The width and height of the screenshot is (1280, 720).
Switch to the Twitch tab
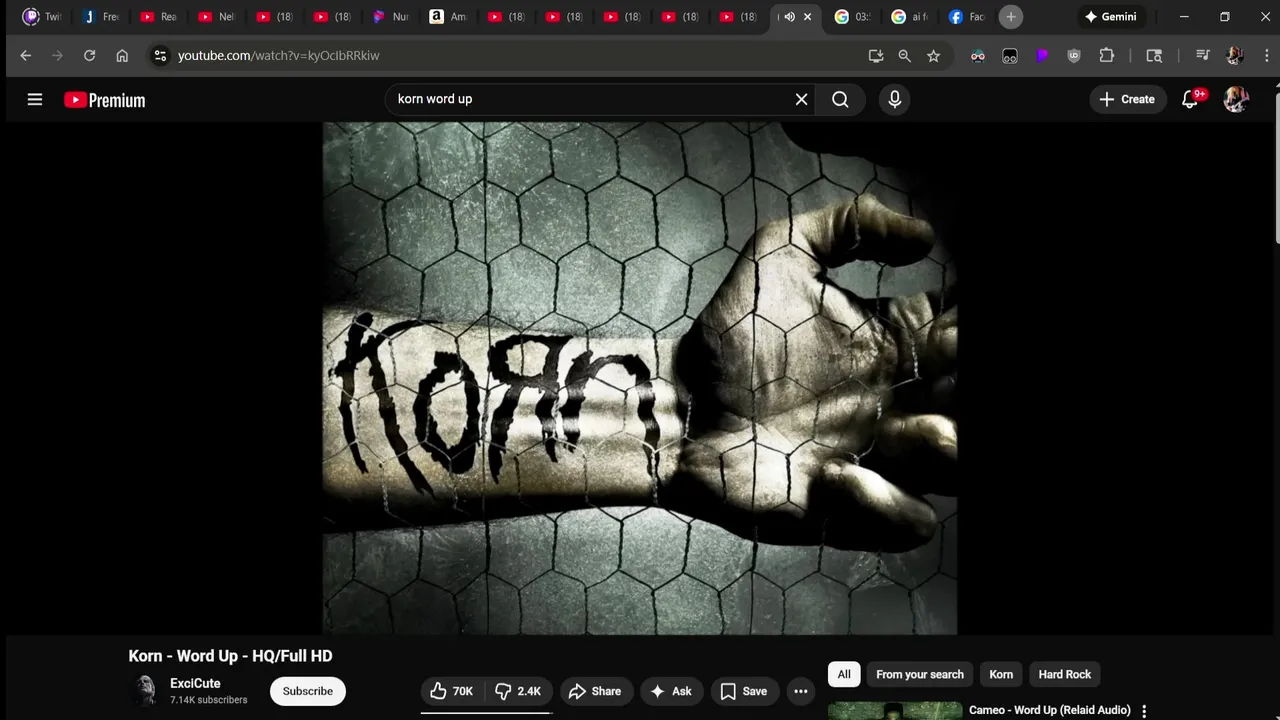click(x=42, y=17)
